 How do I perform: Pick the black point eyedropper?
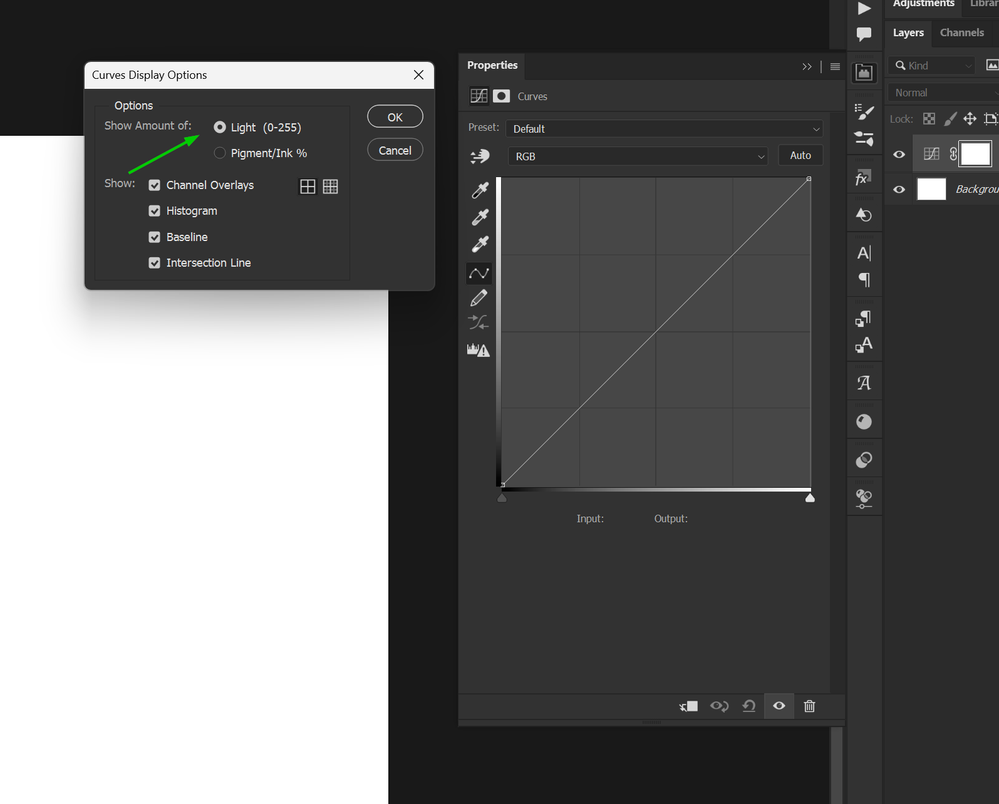click(x=480, y=190)
